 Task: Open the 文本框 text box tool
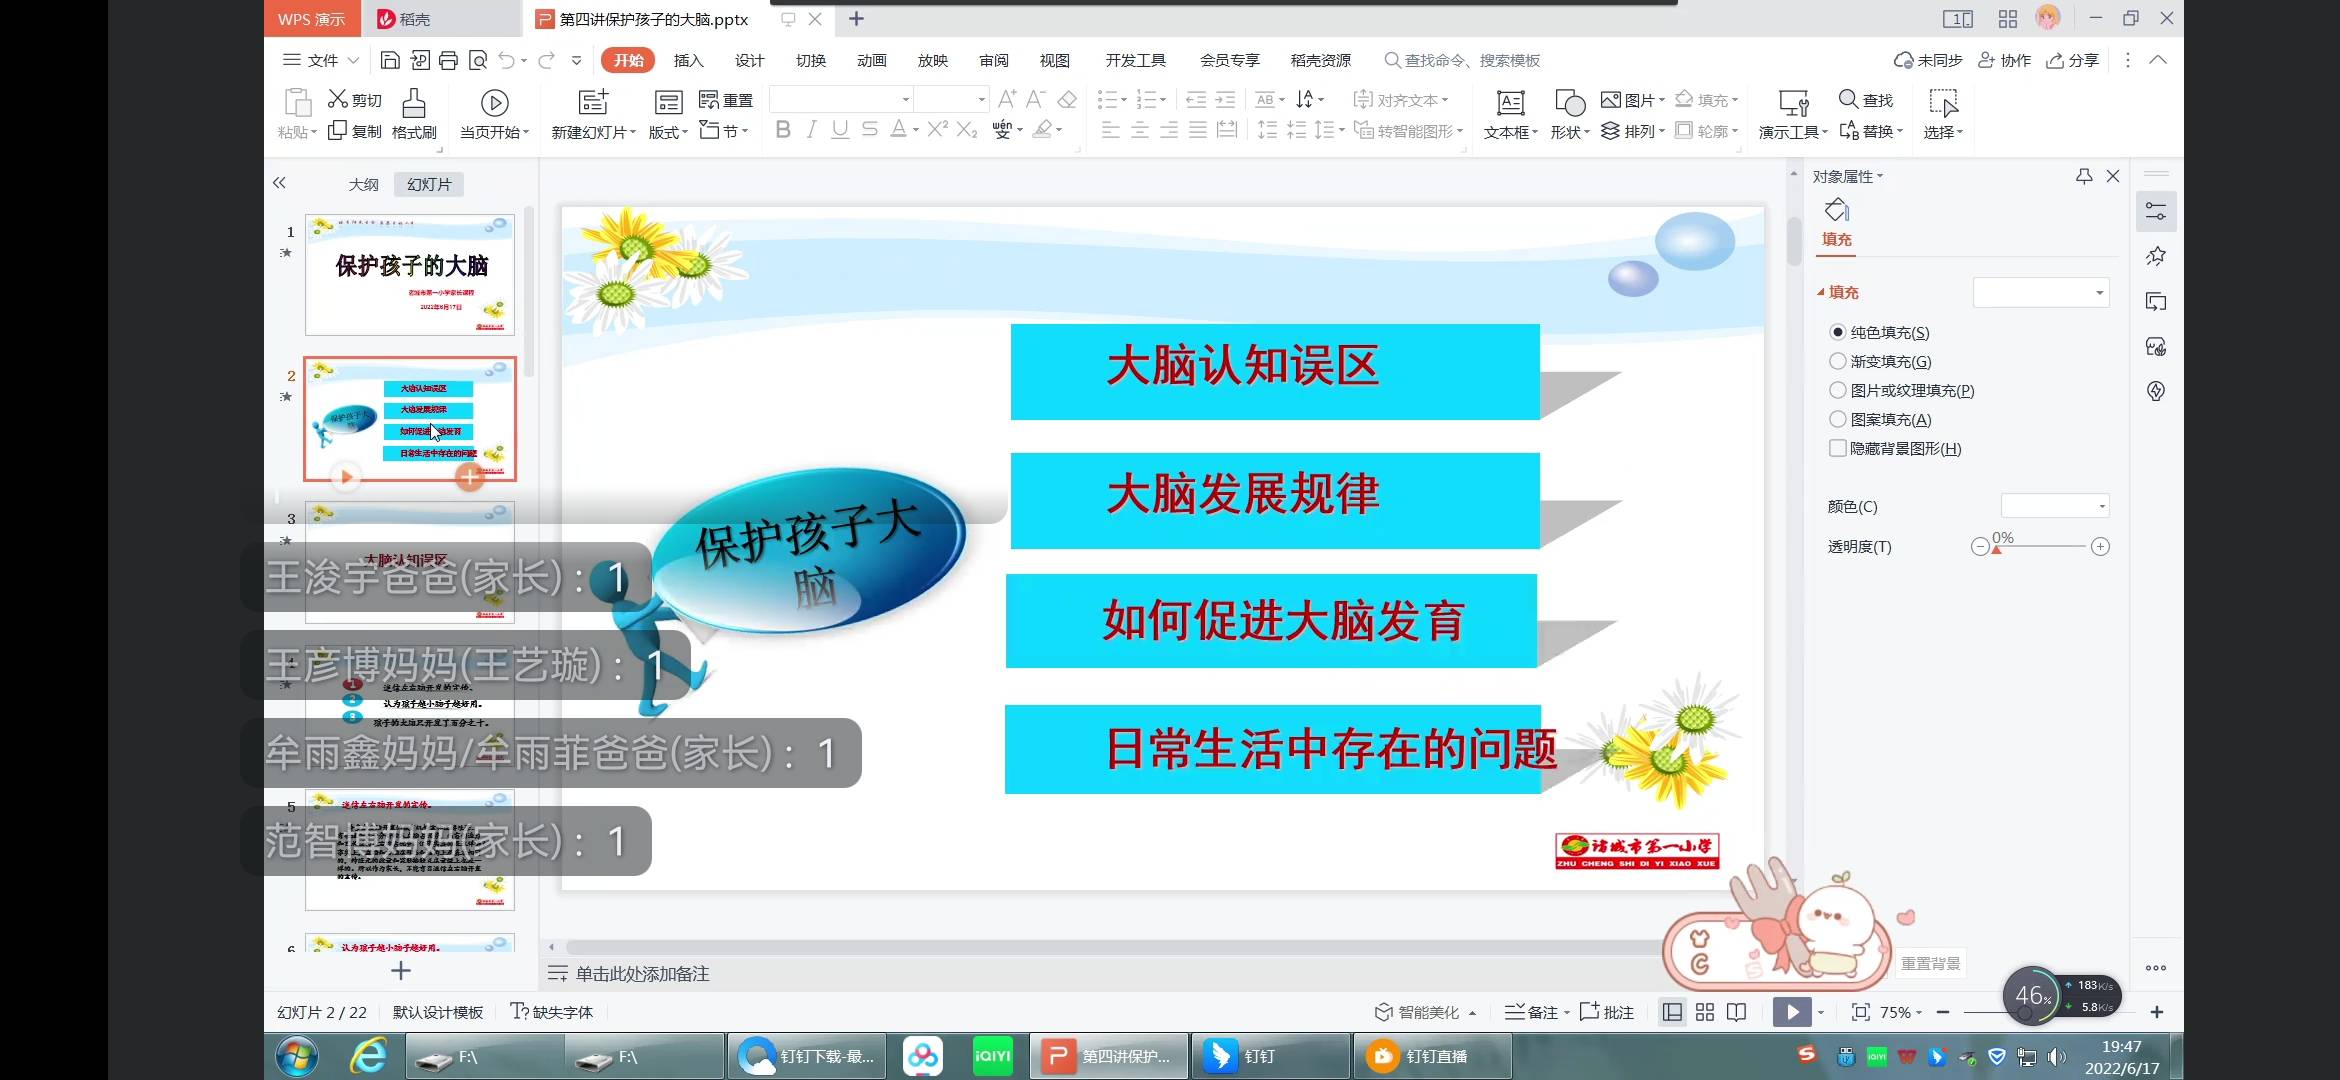[x=1510, y=112]
